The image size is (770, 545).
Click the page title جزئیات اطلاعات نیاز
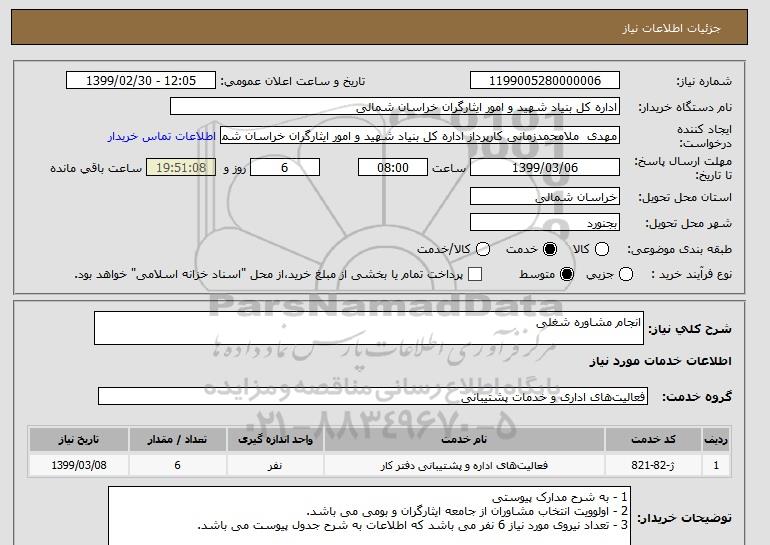(671, 28)
